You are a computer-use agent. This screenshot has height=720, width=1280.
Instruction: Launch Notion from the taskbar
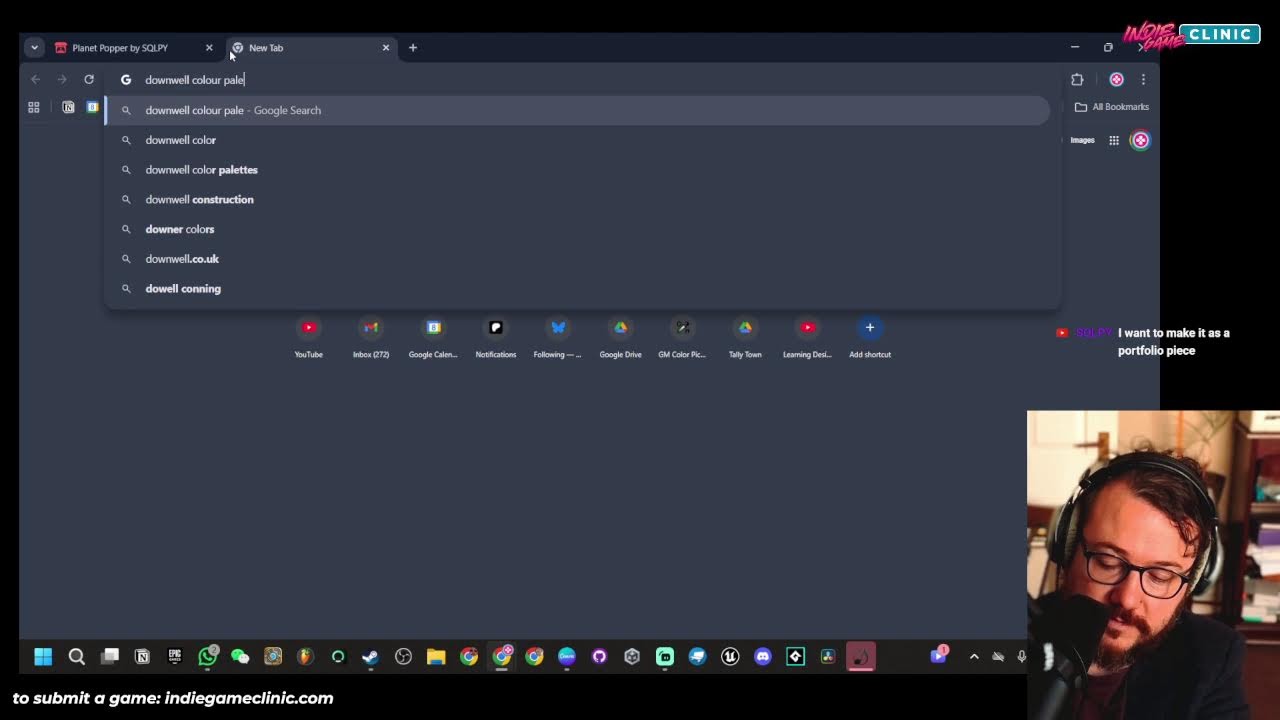pyautogui.click(x=142, y=657)
